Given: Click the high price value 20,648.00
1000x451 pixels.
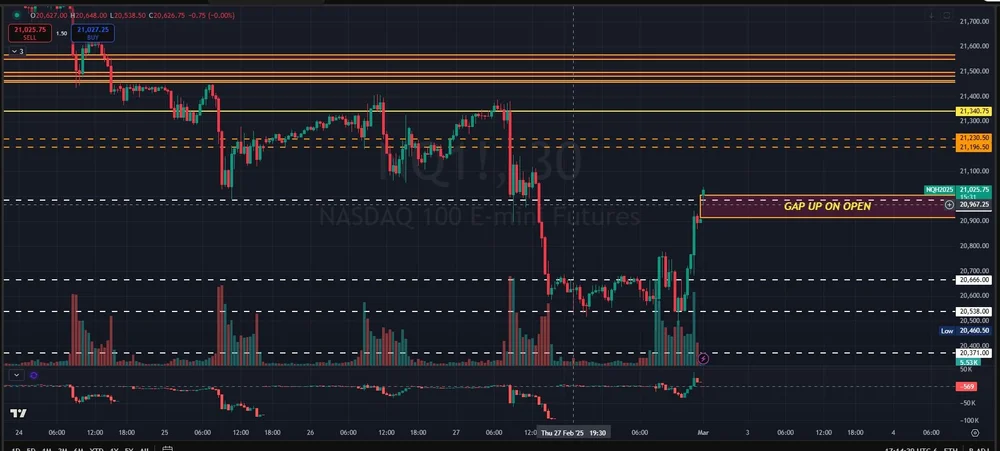Looking at the screenshot, I should pyautogui.click(x=91, y=15).
